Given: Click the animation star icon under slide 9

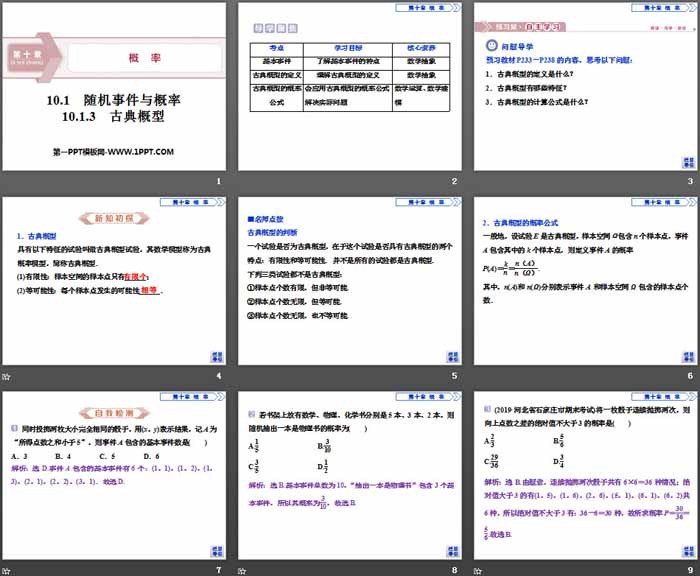Looking at the screenshot, I should 476,571.
